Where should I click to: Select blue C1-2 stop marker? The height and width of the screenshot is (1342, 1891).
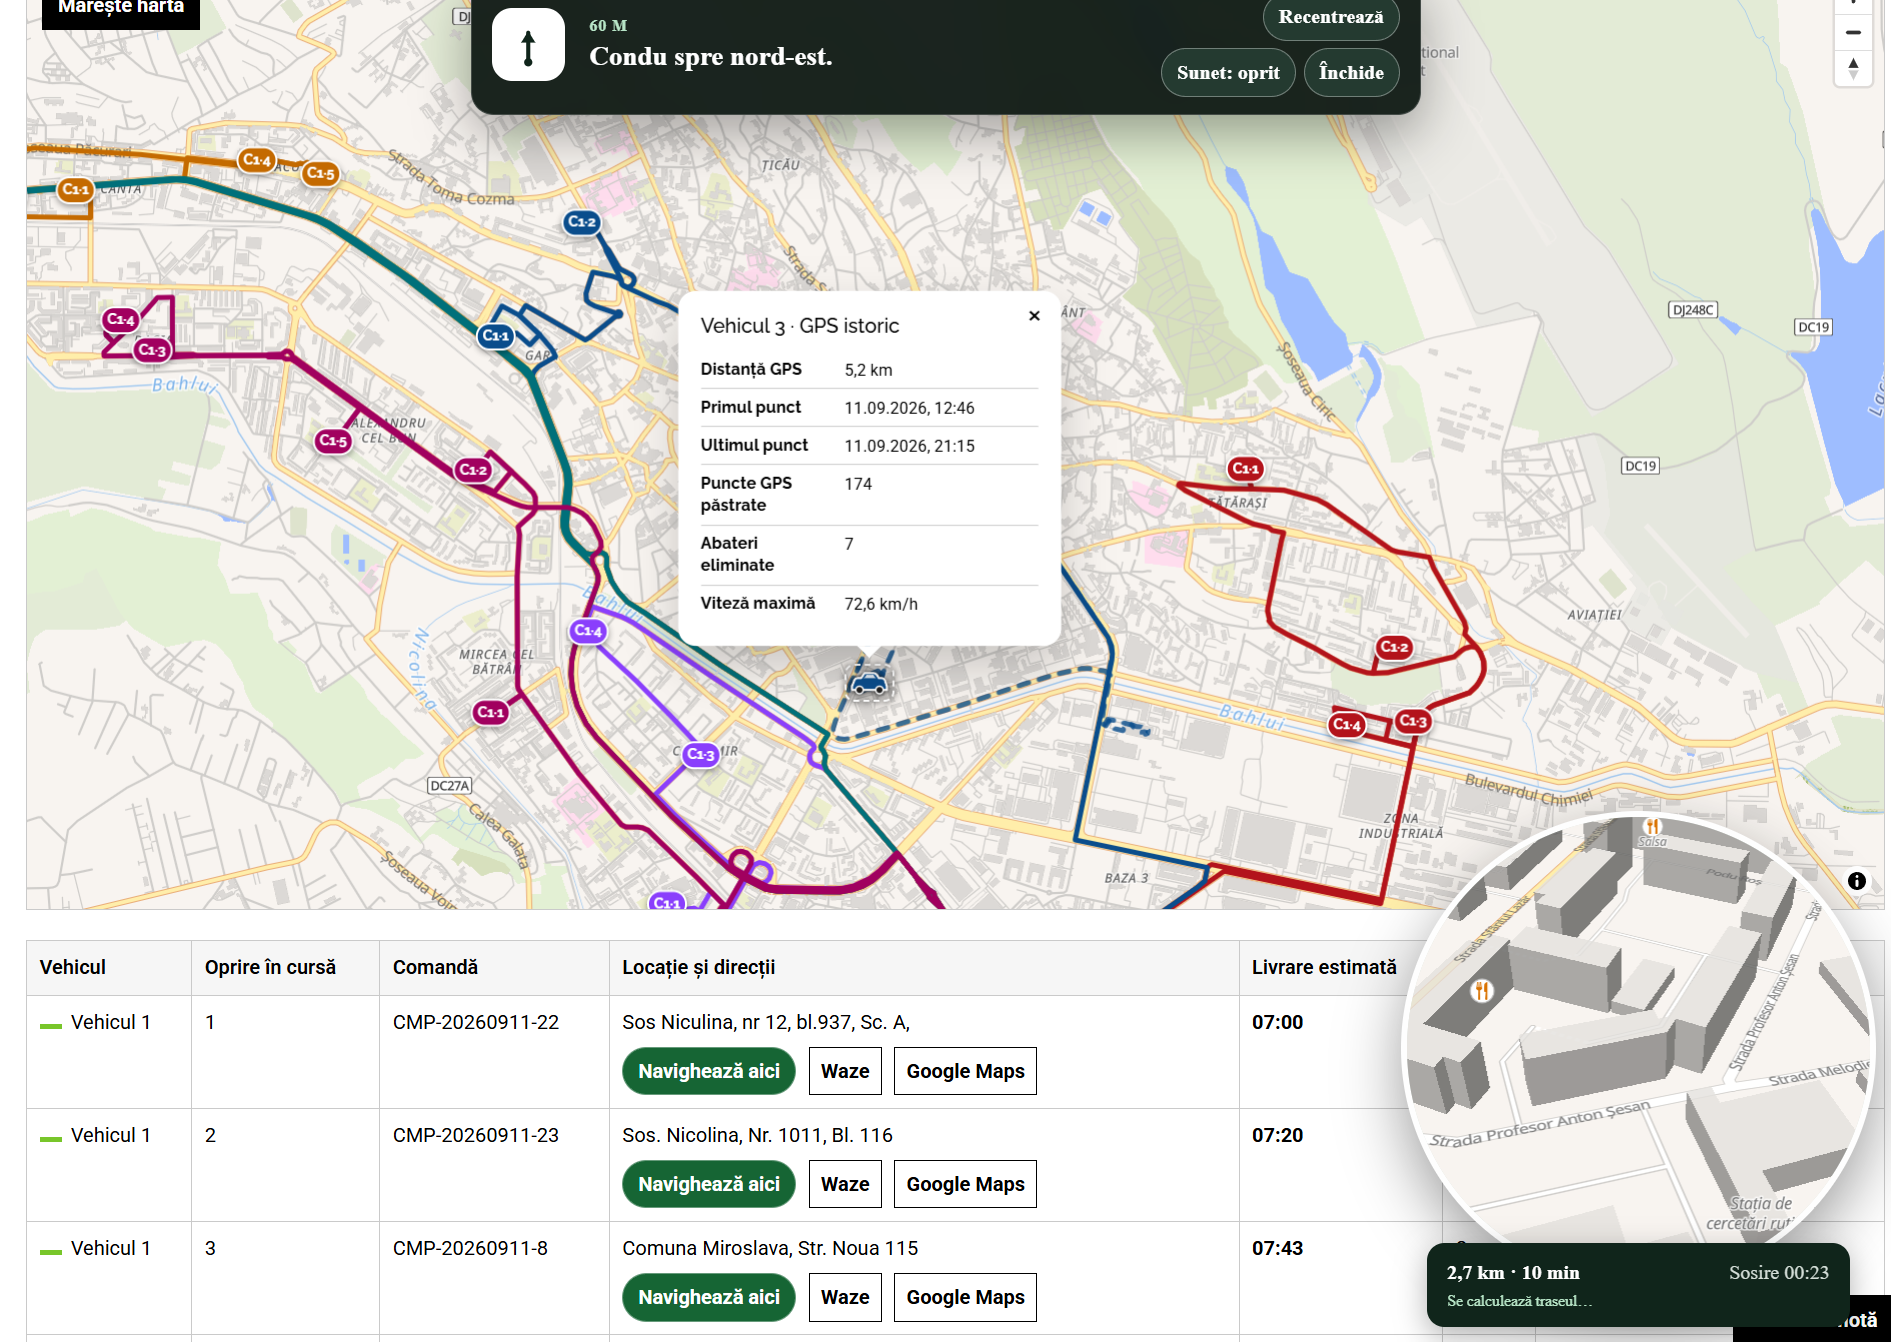[x=581, y=221]
